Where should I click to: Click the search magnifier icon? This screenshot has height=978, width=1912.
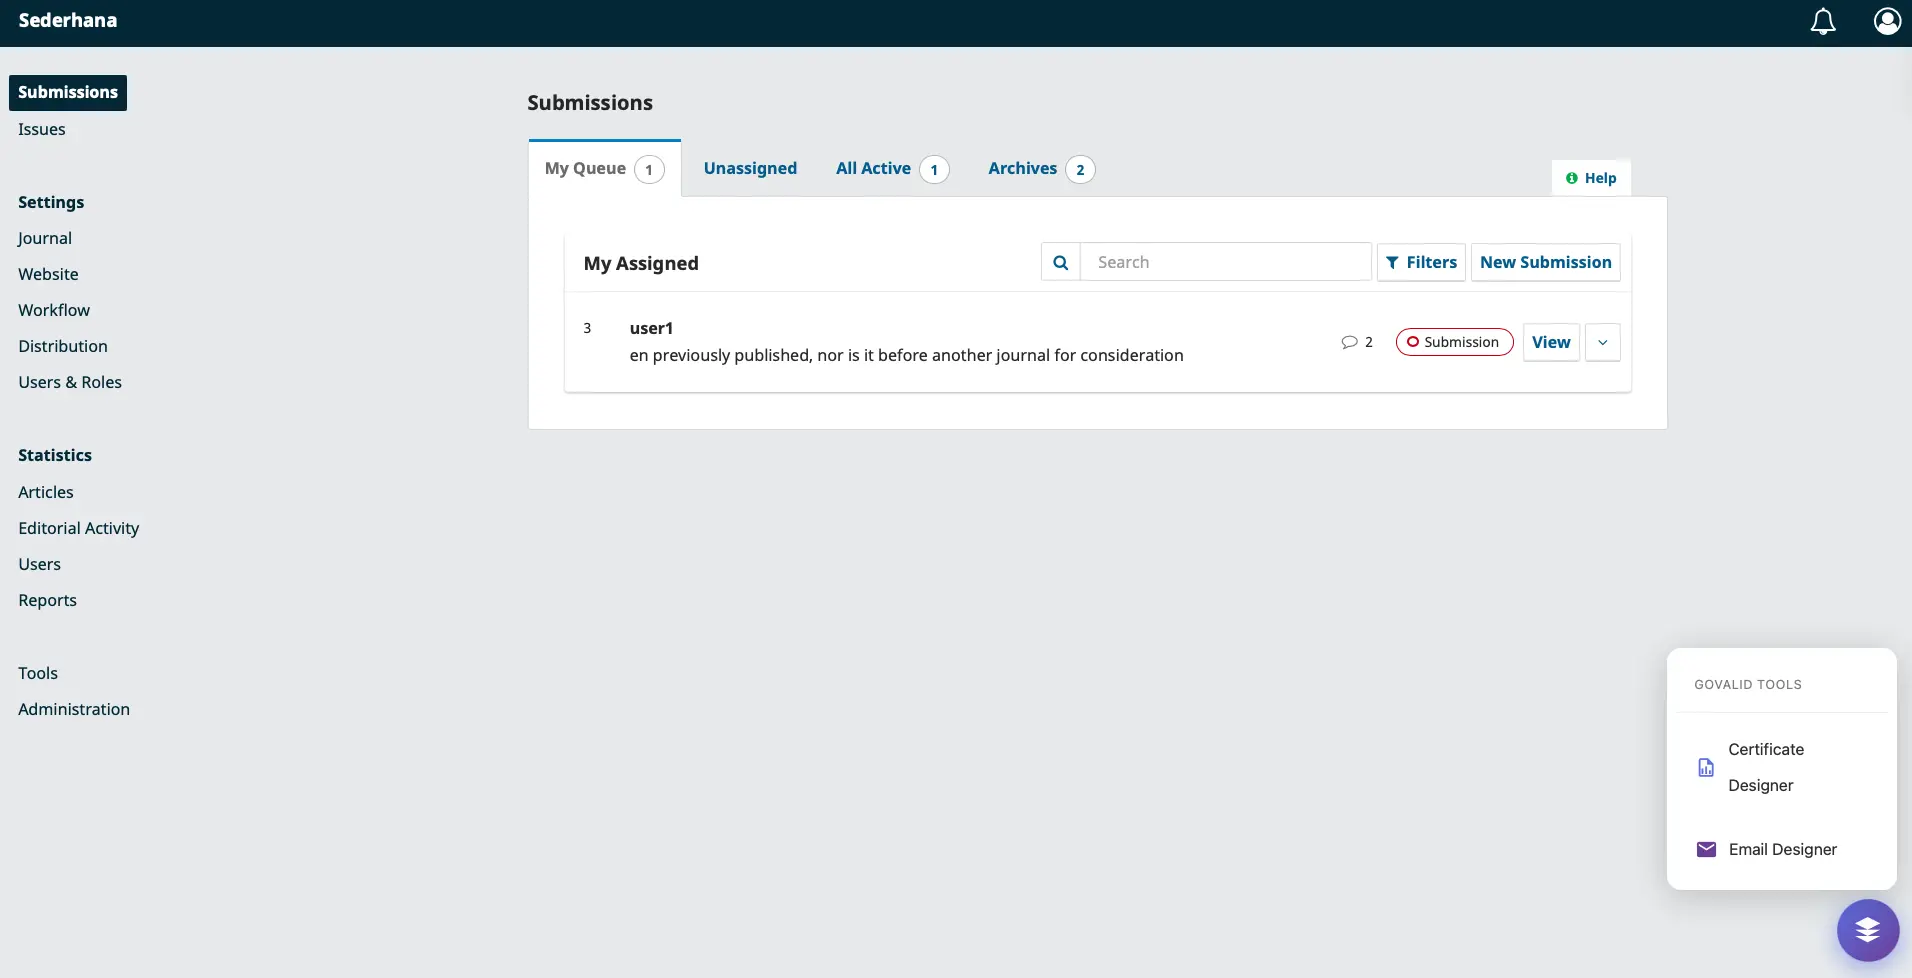click(1061, 262)
